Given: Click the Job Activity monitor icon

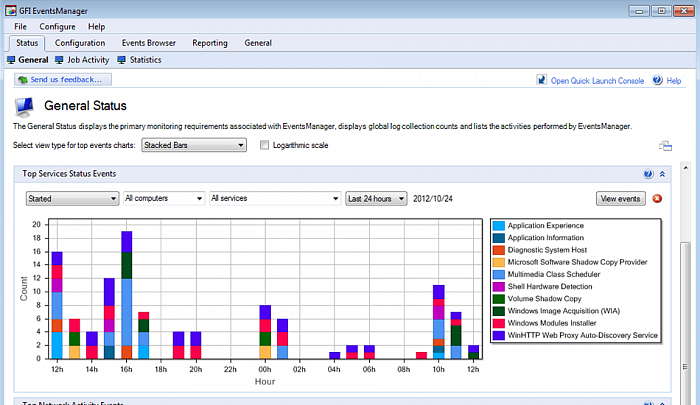Looking at the screenshot, I should tap(59, 60).
